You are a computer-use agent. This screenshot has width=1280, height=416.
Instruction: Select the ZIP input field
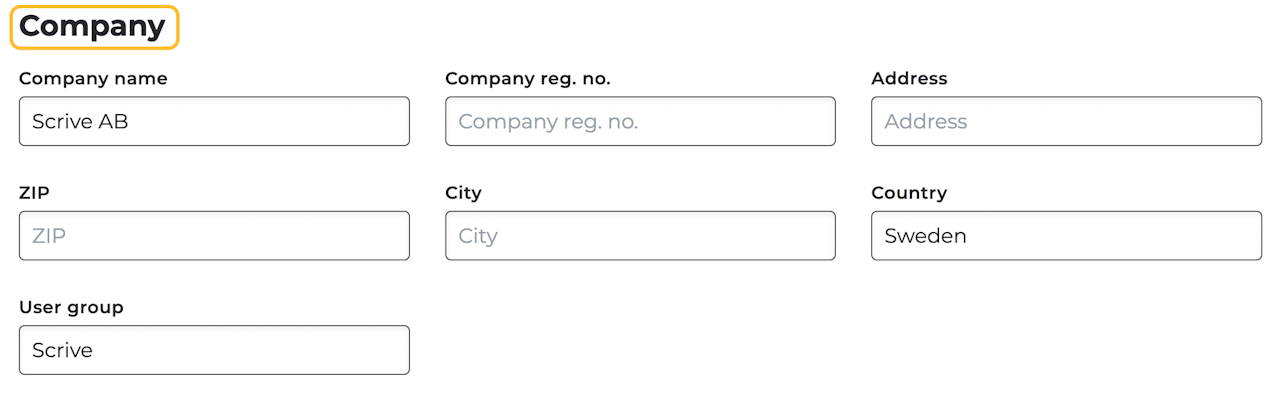[x=214, y=236]
